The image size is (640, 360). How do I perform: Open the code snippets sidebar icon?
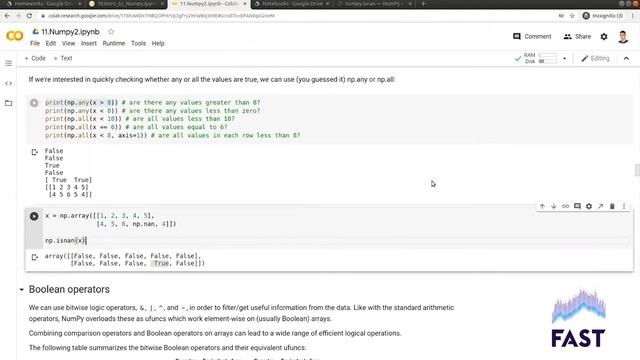(x=9, y=83)
